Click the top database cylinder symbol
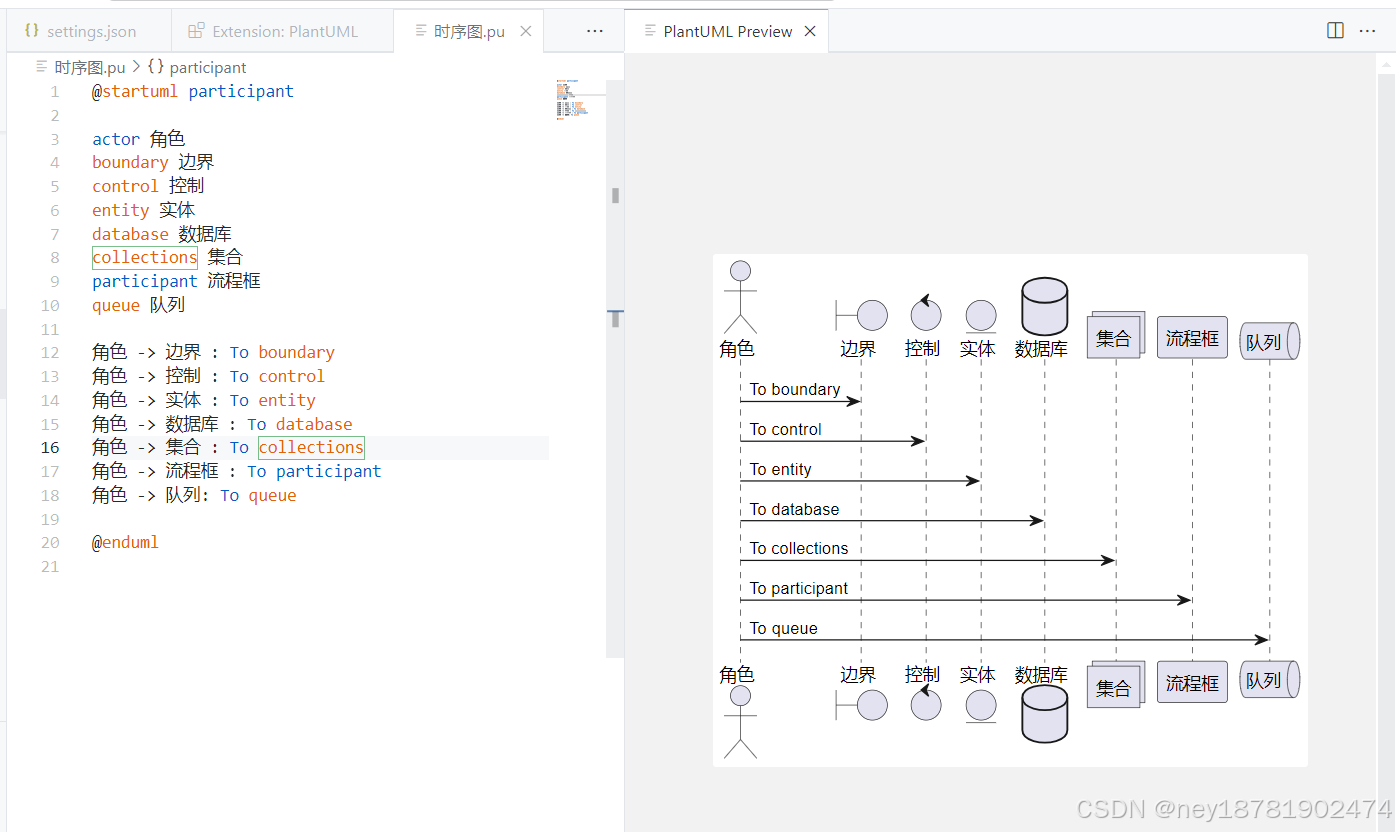1396x832 pixels. coord(1044,307)
